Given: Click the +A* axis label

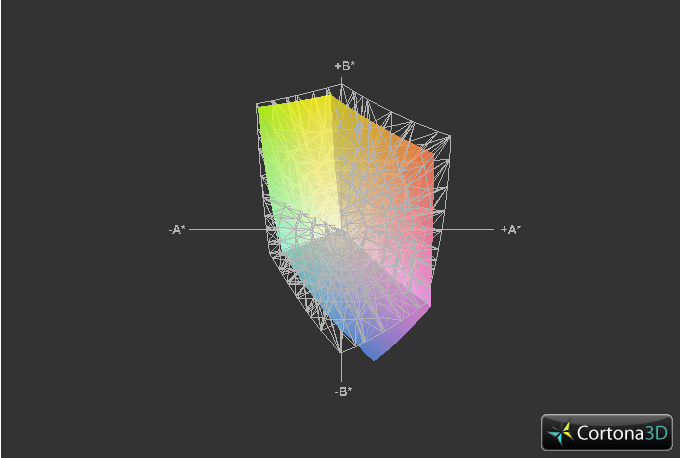Looking at the screenshot, I should point(511,229).
